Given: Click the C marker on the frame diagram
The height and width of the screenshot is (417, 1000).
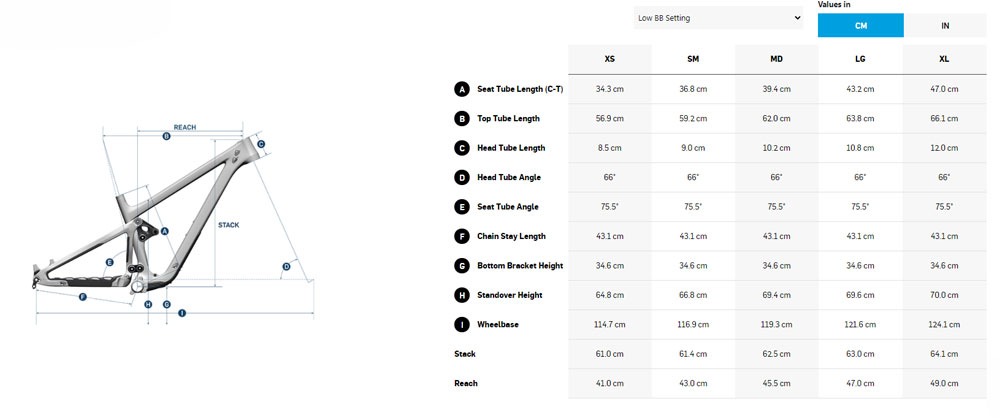Looking at the screenshot, I should pyautogui.click(x=261, y=144).
